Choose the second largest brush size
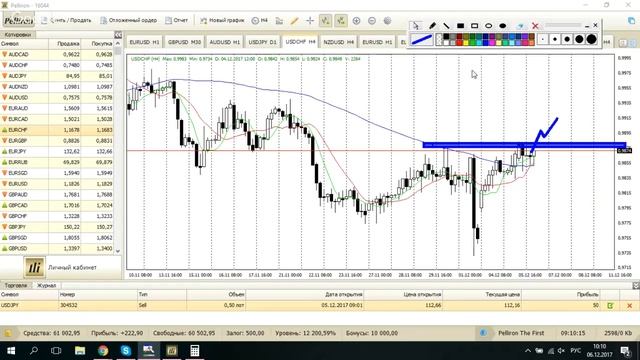The height and width of the screenshot is (360, 640). [x=579, y=40]
